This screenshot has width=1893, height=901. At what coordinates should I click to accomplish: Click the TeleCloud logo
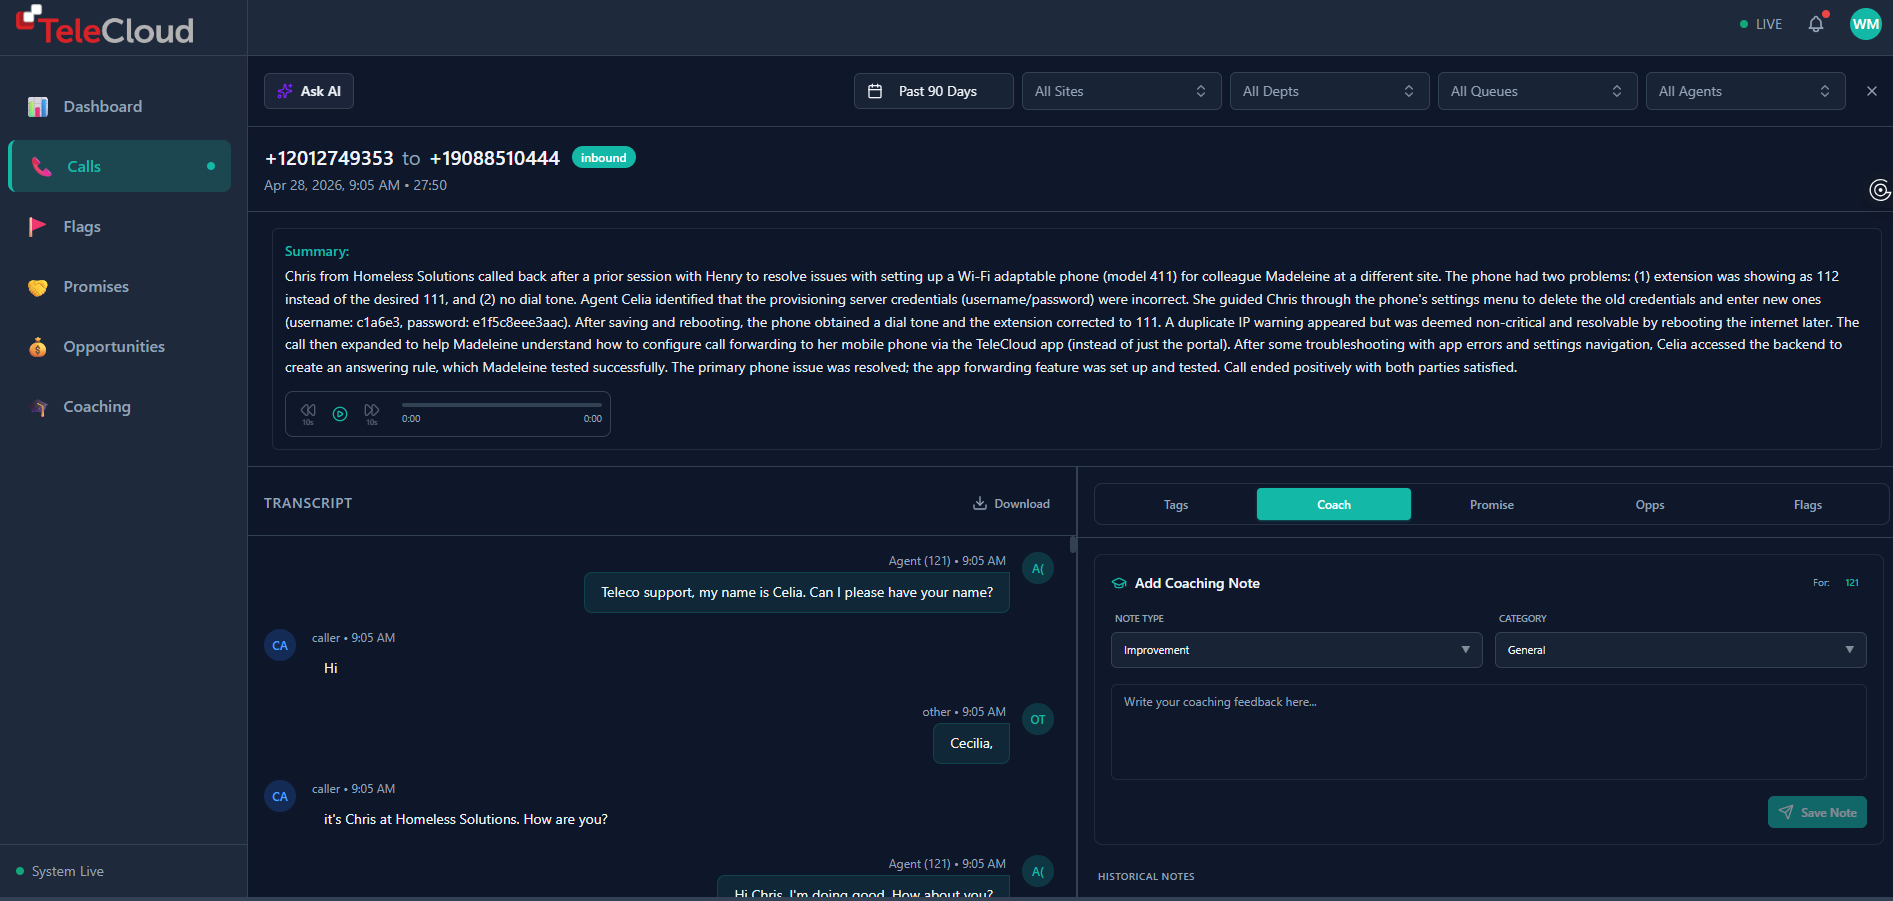105,27
